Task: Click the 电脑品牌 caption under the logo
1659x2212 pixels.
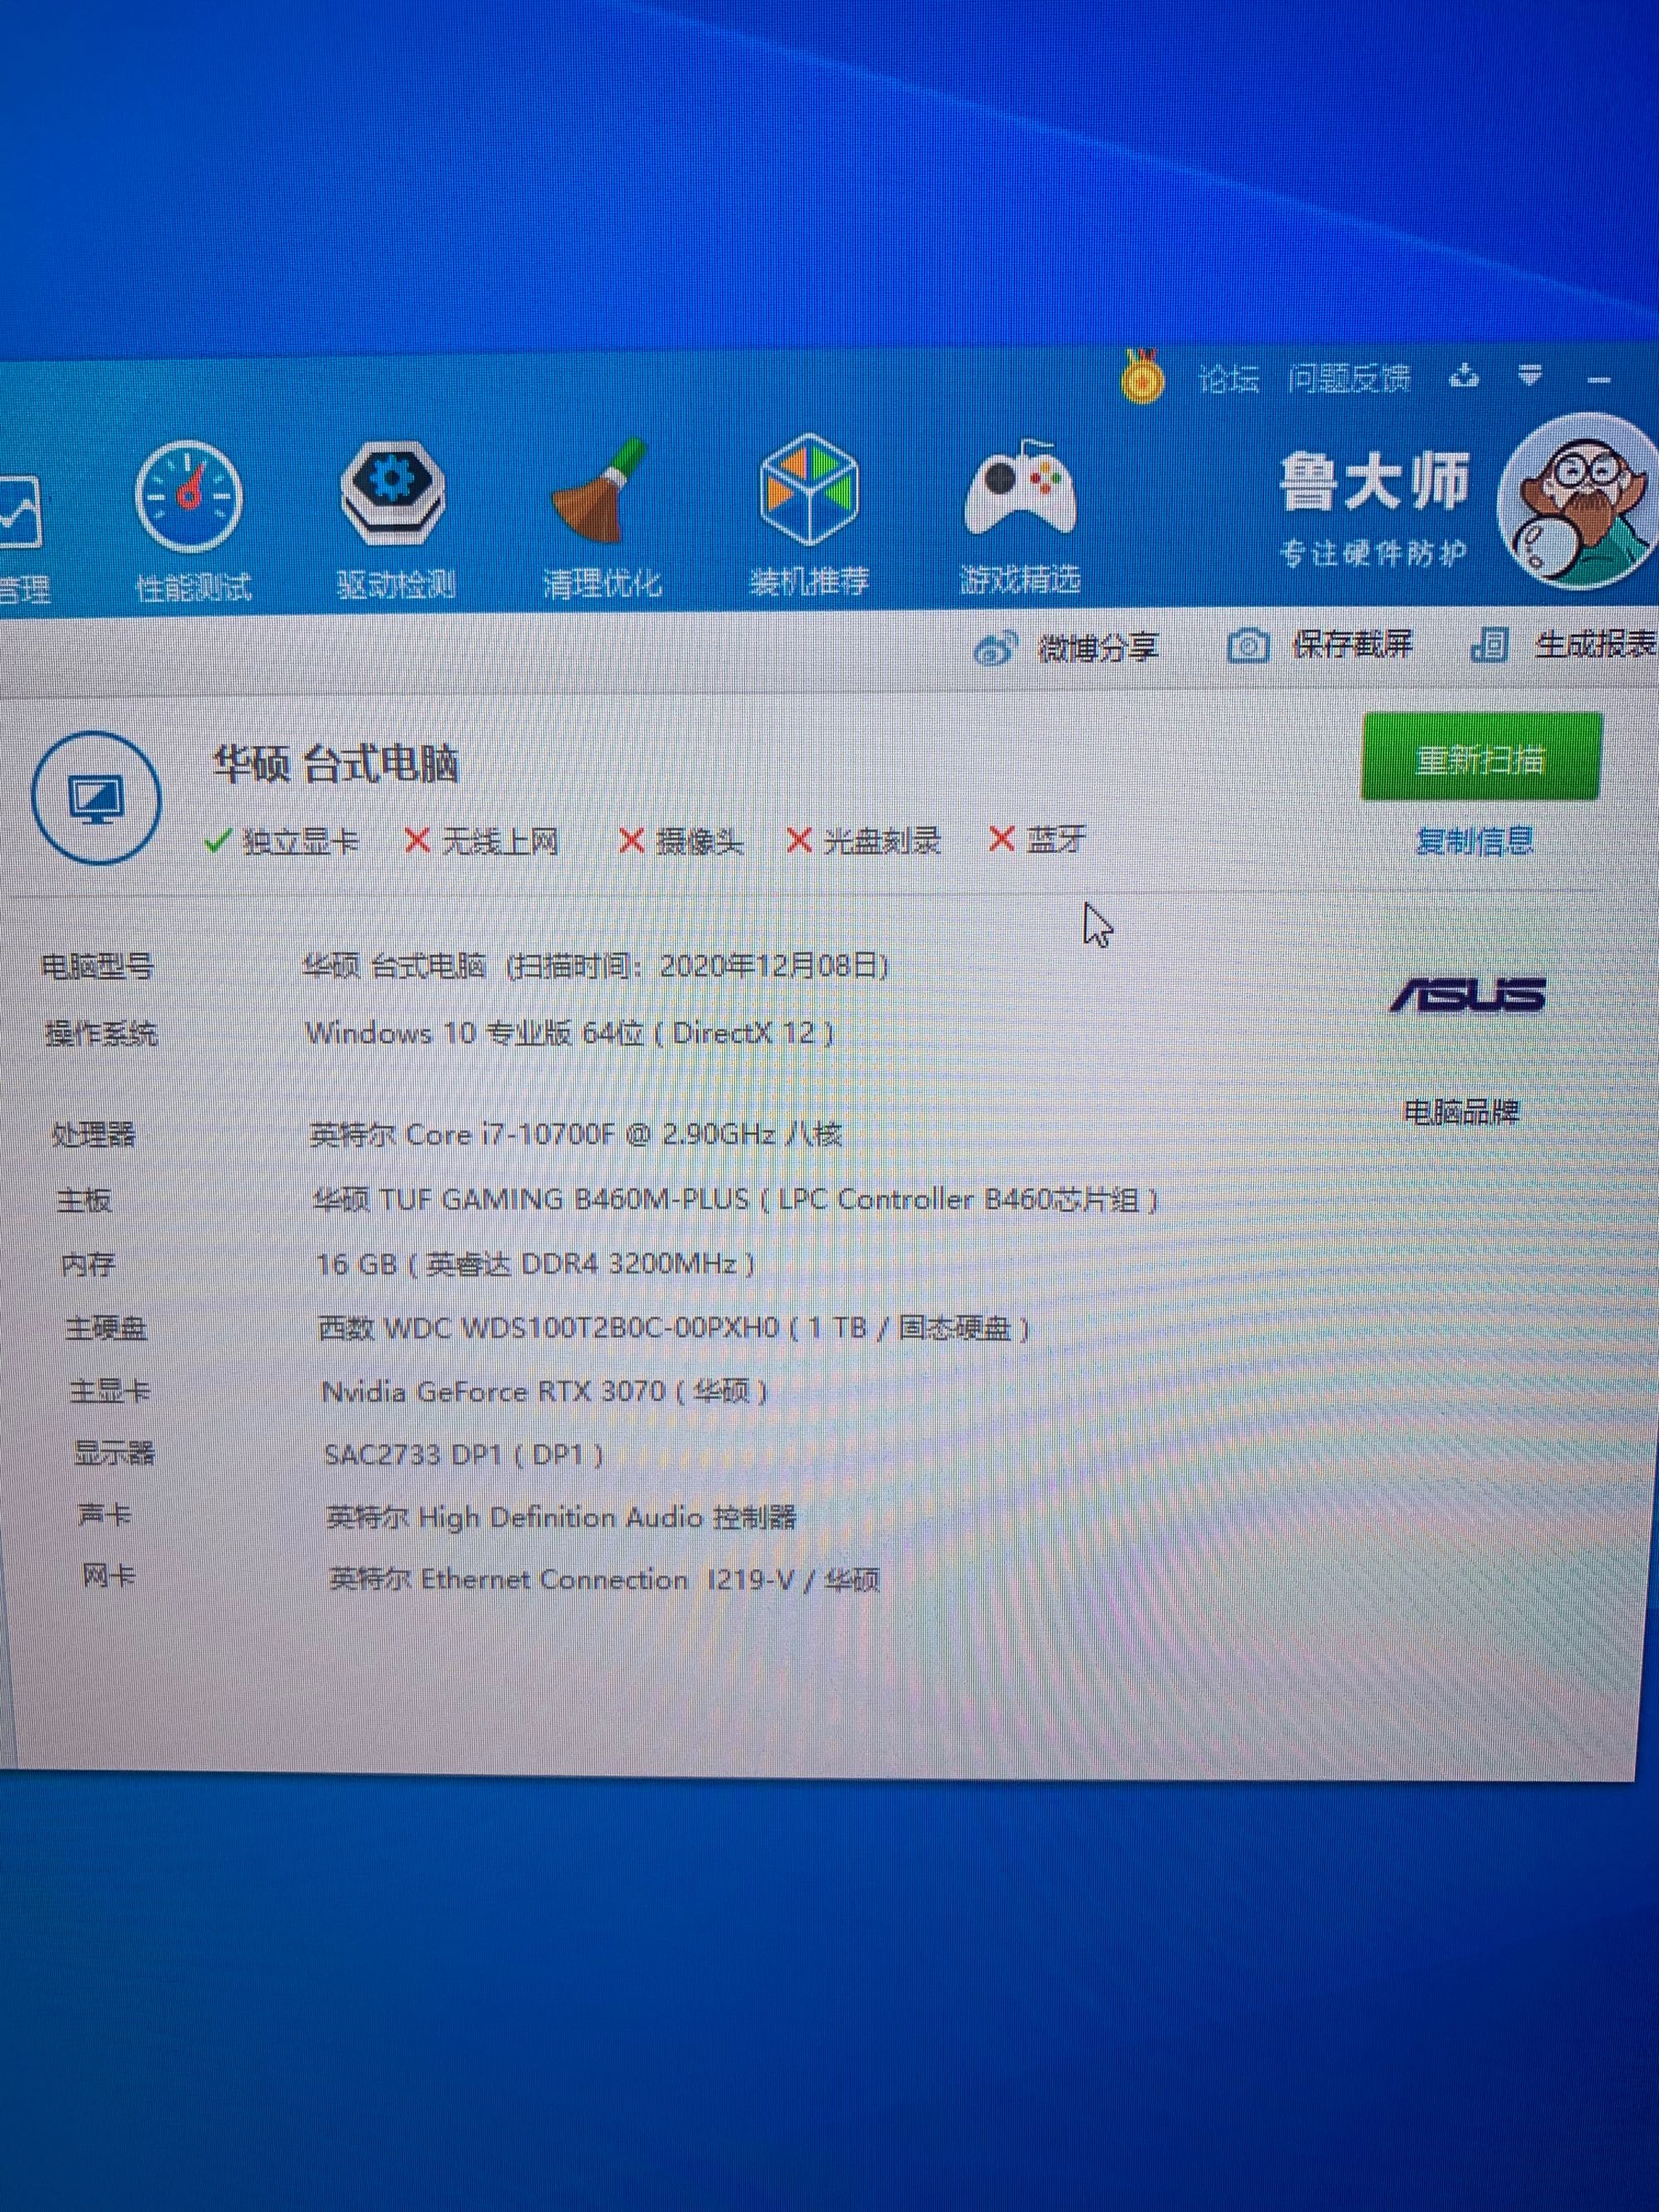Action: point(1462,1111)
